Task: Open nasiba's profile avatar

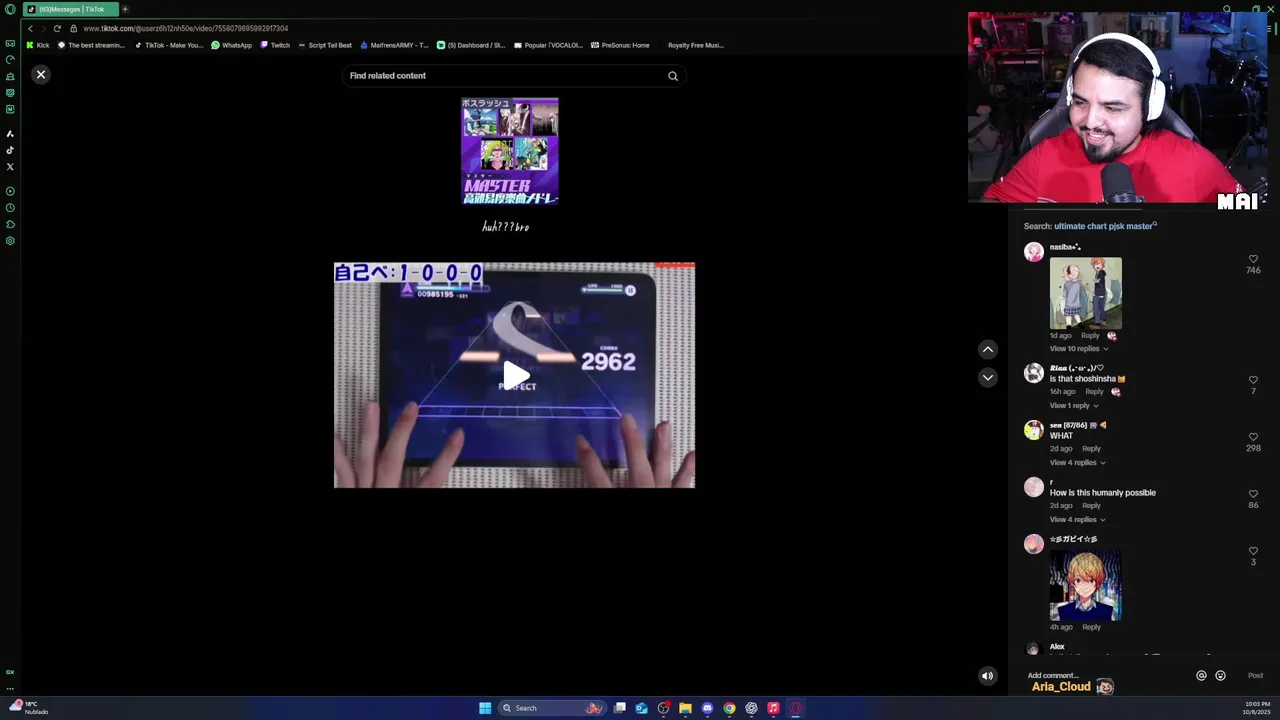Action: [x=1034, y=252]
